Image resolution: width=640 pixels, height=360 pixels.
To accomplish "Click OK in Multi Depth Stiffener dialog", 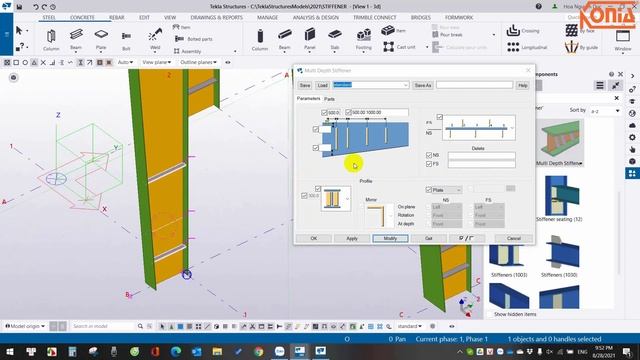I will (x=313, y=238).
